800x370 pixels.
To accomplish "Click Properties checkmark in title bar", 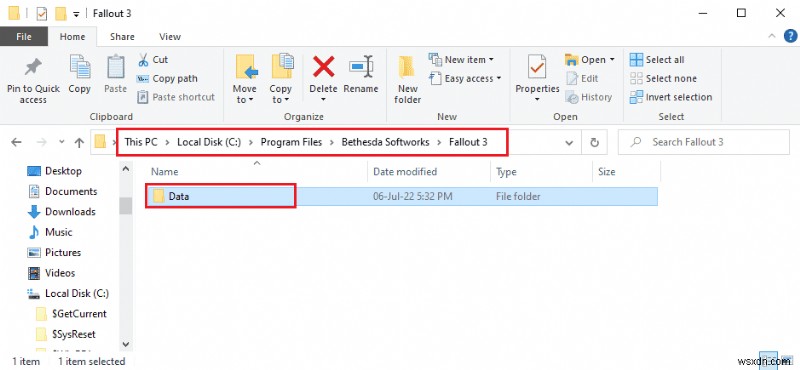I will 42,14.
